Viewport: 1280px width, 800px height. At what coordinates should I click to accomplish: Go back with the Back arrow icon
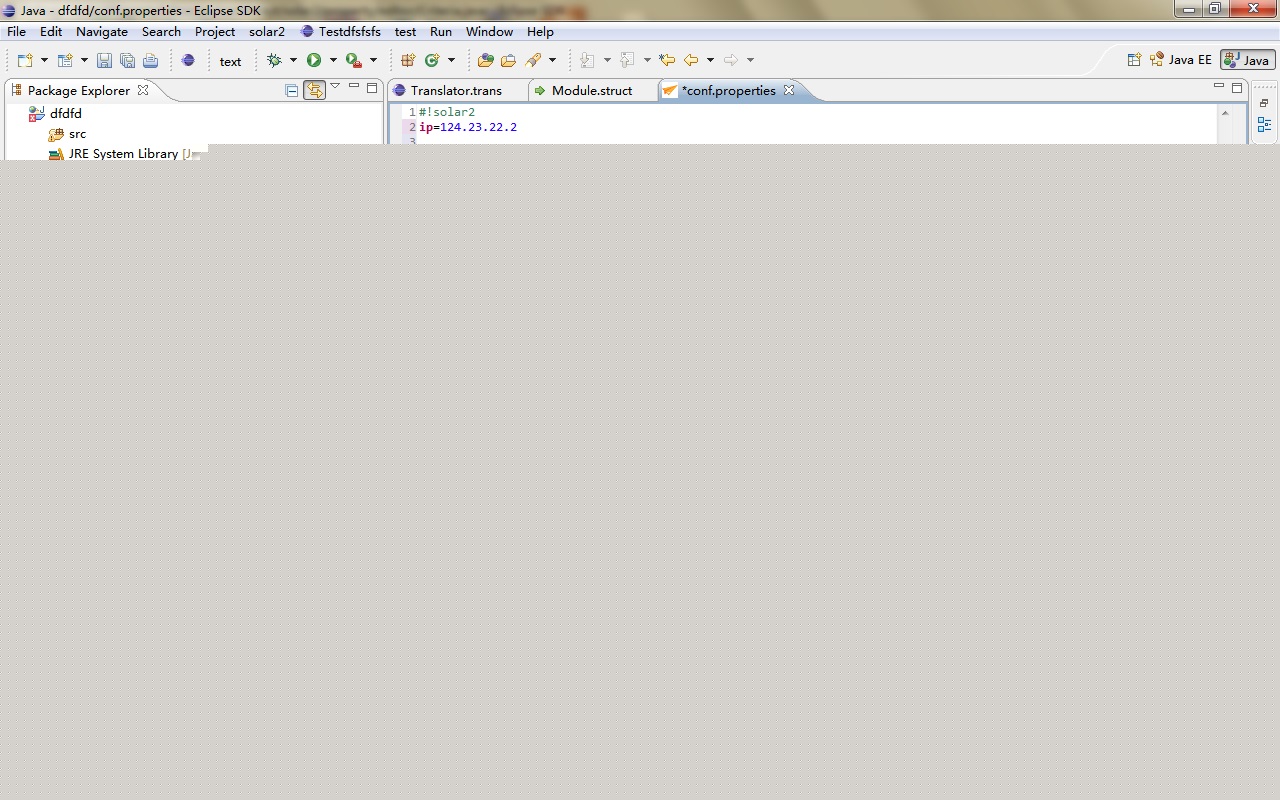click(x=691, y=60)
